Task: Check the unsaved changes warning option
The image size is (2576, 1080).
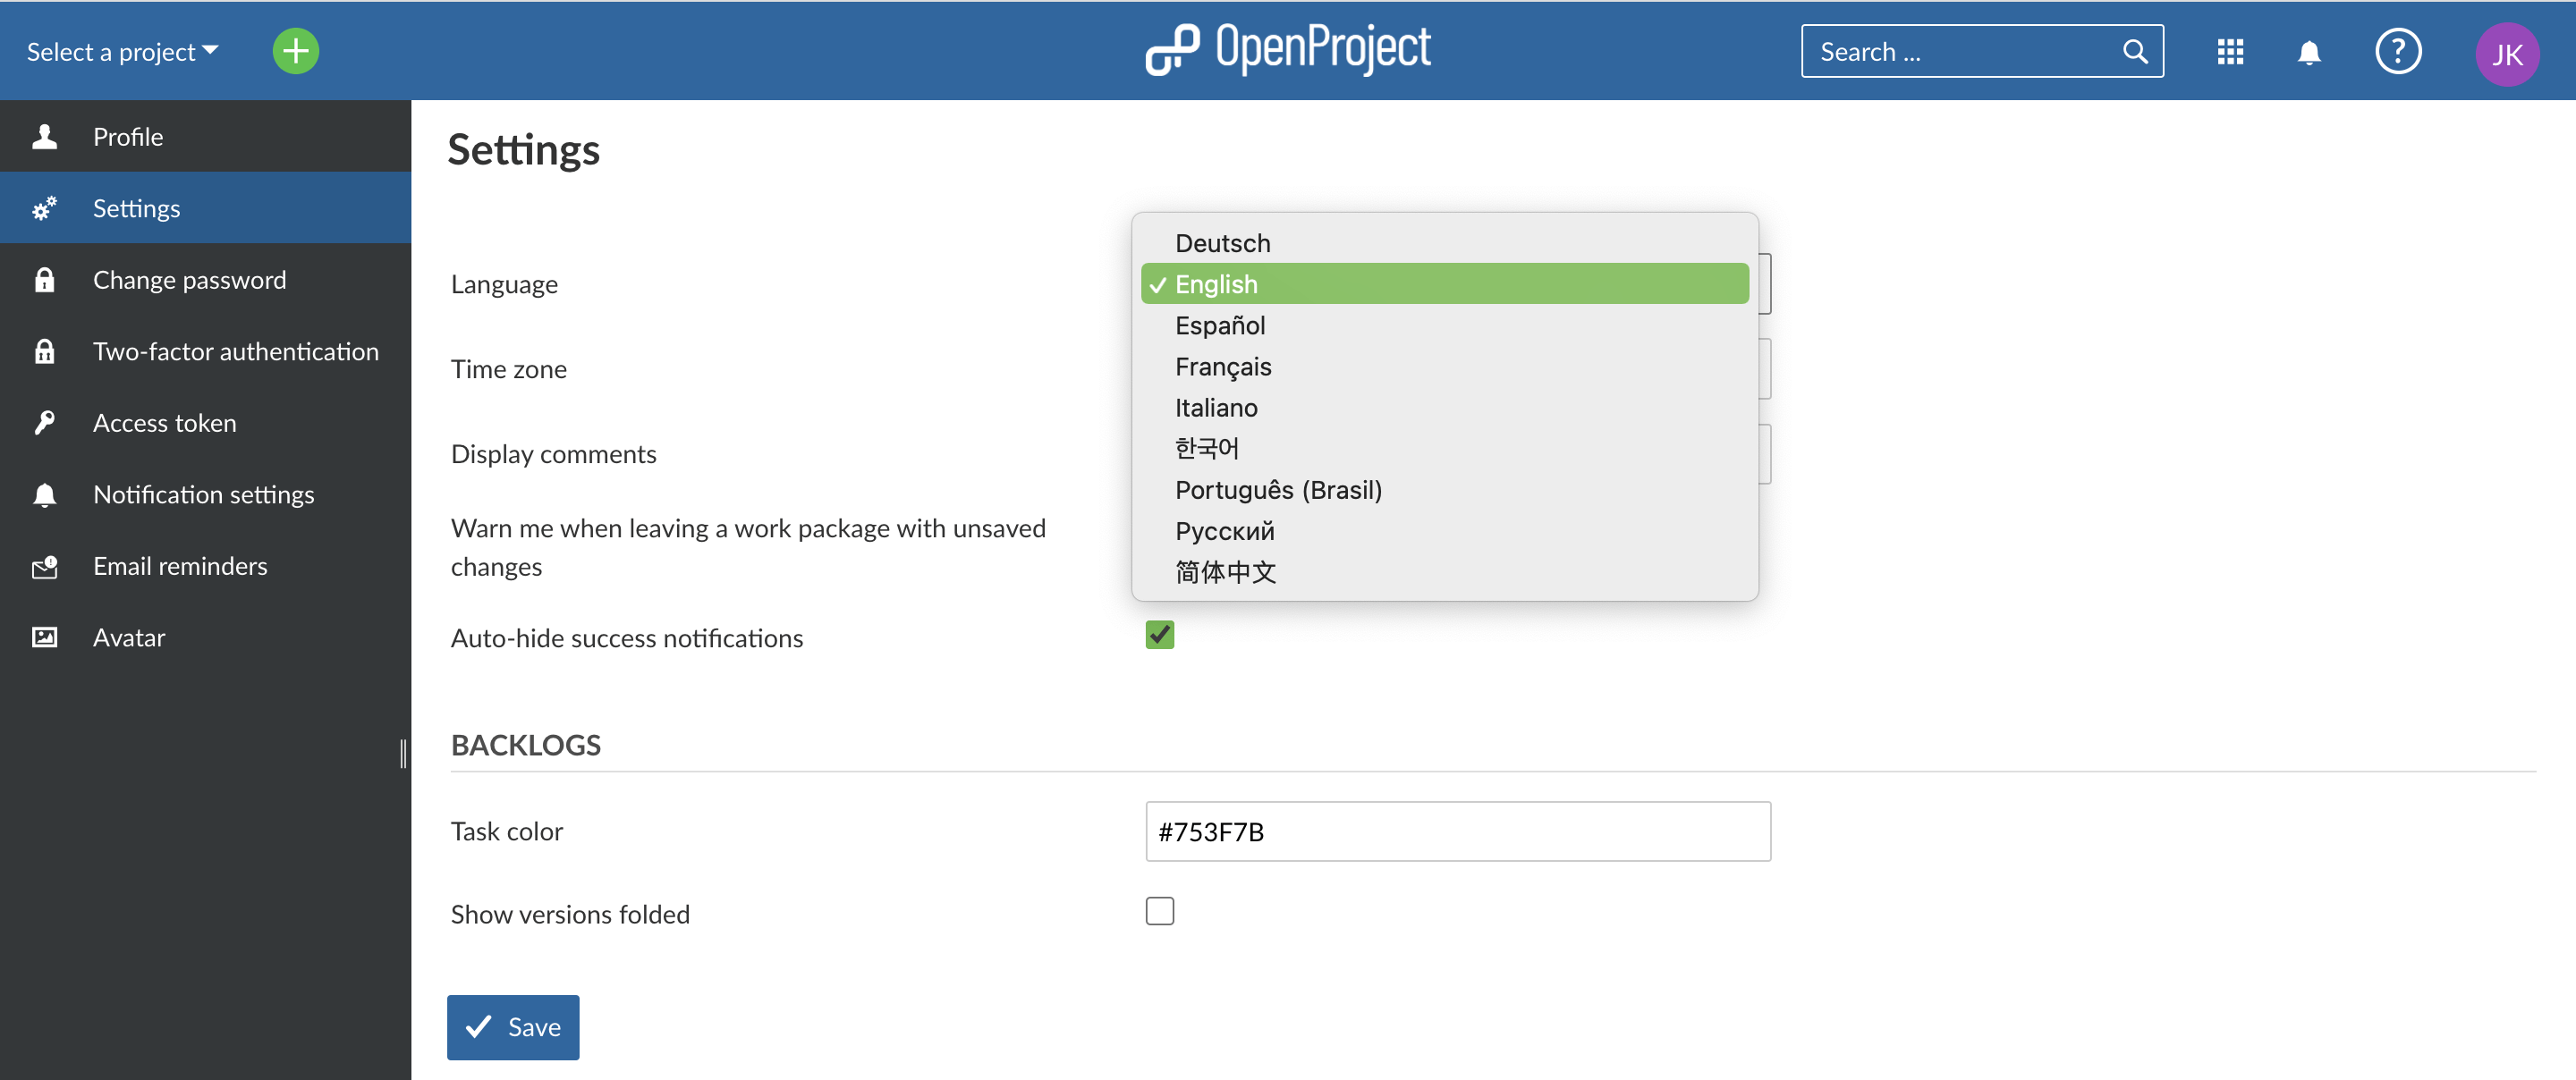Action: coord(1160,546)
